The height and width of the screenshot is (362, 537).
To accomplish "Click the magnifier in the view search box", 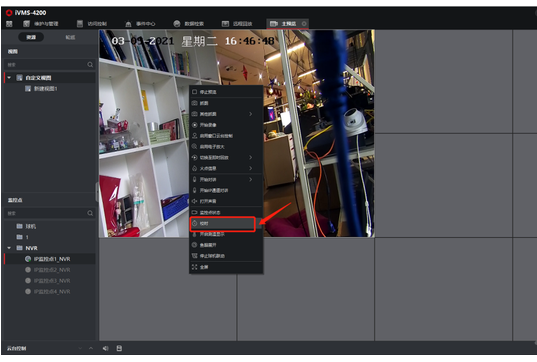I will [x=90, y=64].
